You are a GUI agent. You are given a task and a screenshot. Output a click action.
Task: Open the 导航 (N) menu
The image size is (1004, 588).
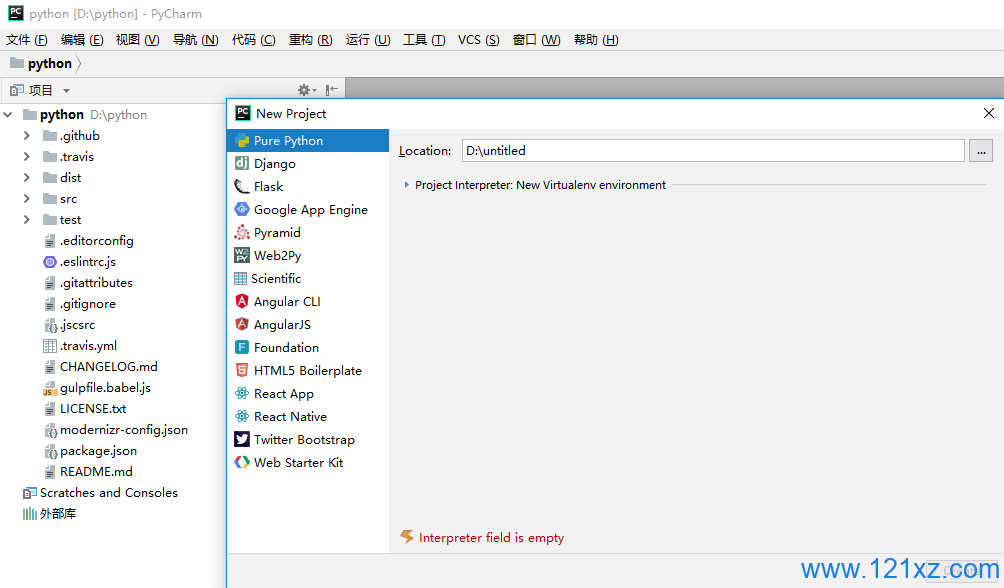[195, 40]
